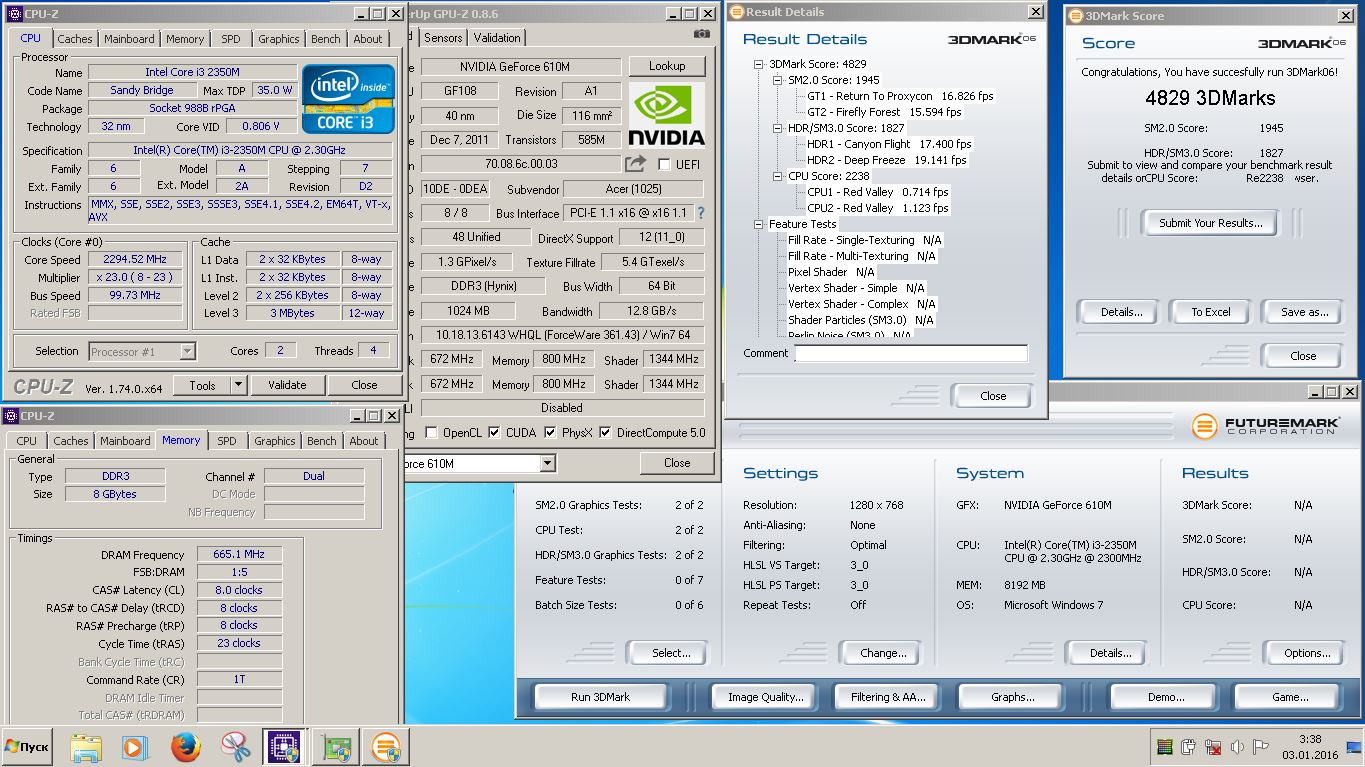Collapse the 3DMark Score tree node
The width and height of the screenshot is (1365, 767).
pos(759,64)
